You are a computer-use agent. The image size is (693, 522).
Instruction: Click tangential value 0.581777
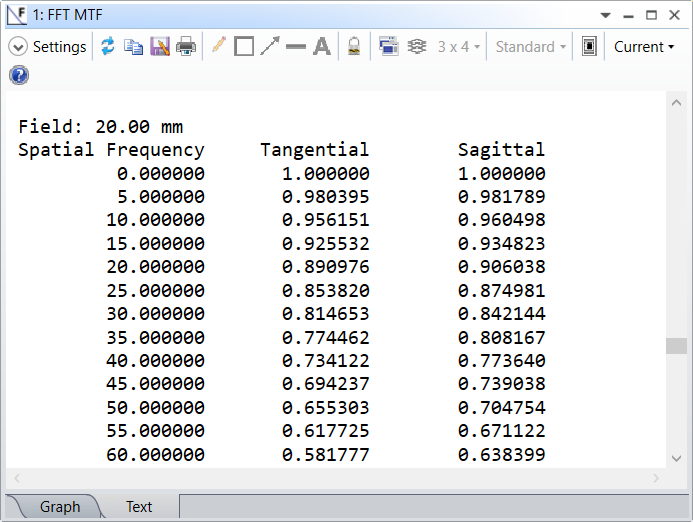(x=326, y=454)
